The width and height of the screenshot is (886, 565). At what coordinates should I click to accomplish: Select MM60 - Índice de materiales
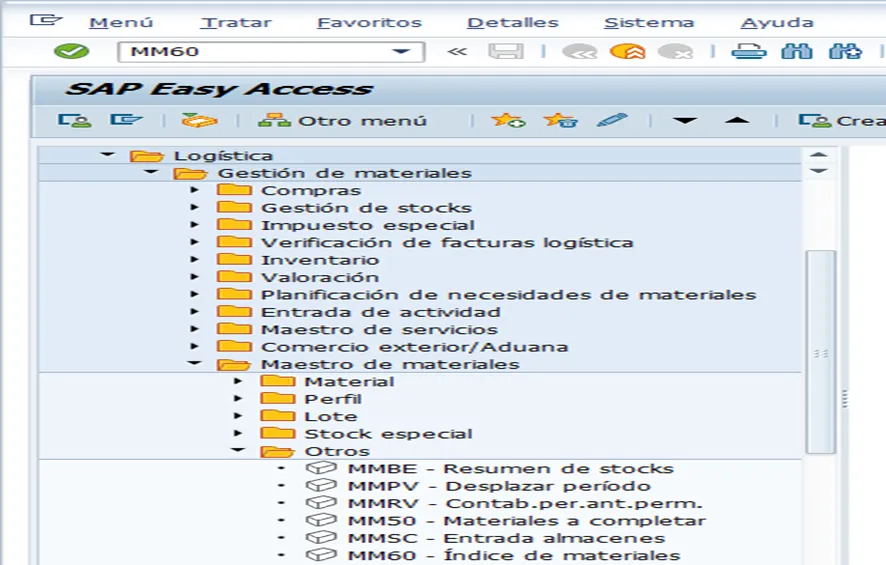[514, 556]
